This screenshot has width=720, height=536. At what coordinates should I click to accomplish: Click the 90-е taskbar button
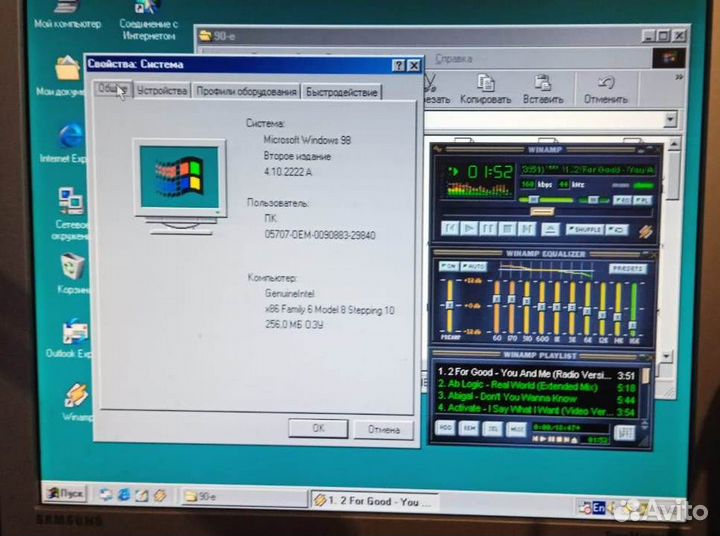[244, 497]
